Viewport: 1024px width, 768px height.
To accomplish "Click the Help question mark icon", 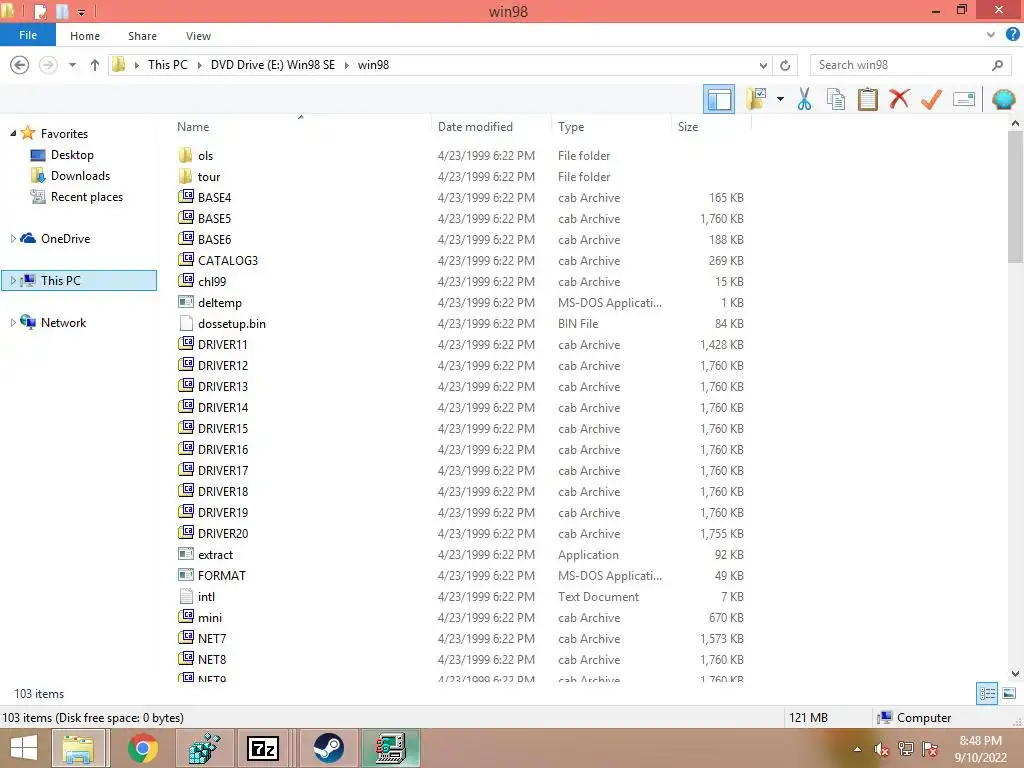I will [x=1012, y=35].
